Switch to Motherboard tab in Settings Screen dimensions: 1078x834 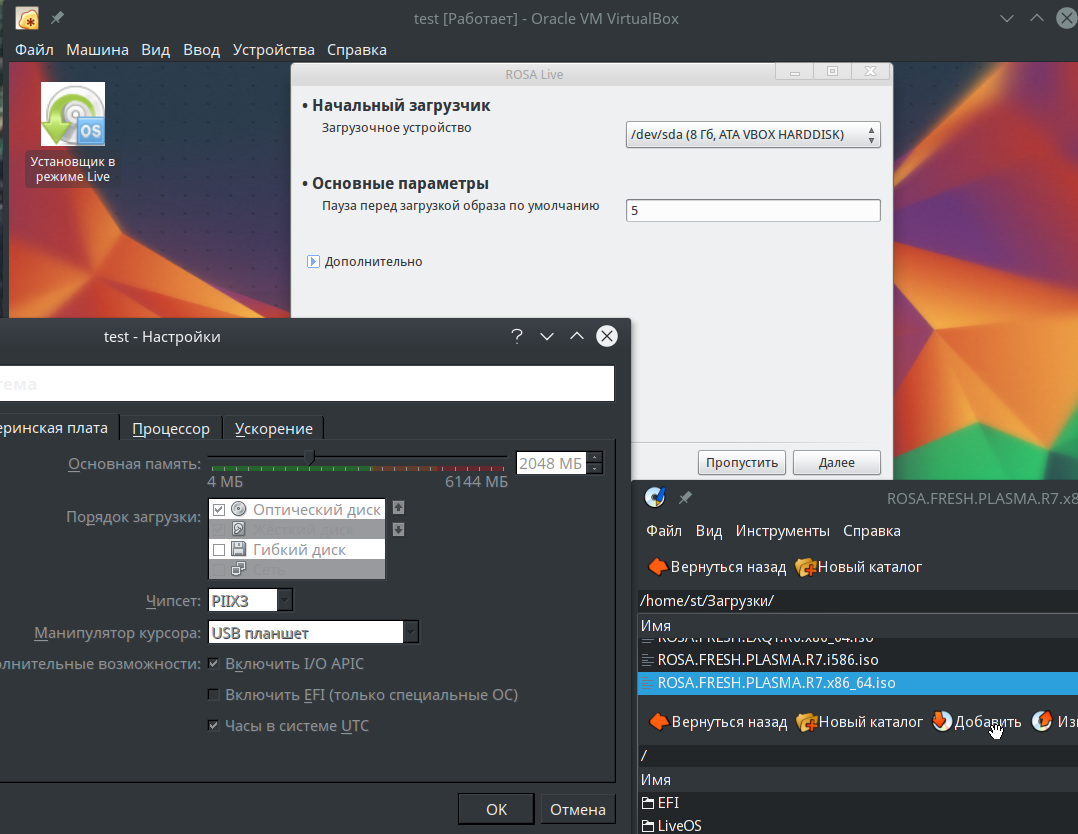[58, 428]
